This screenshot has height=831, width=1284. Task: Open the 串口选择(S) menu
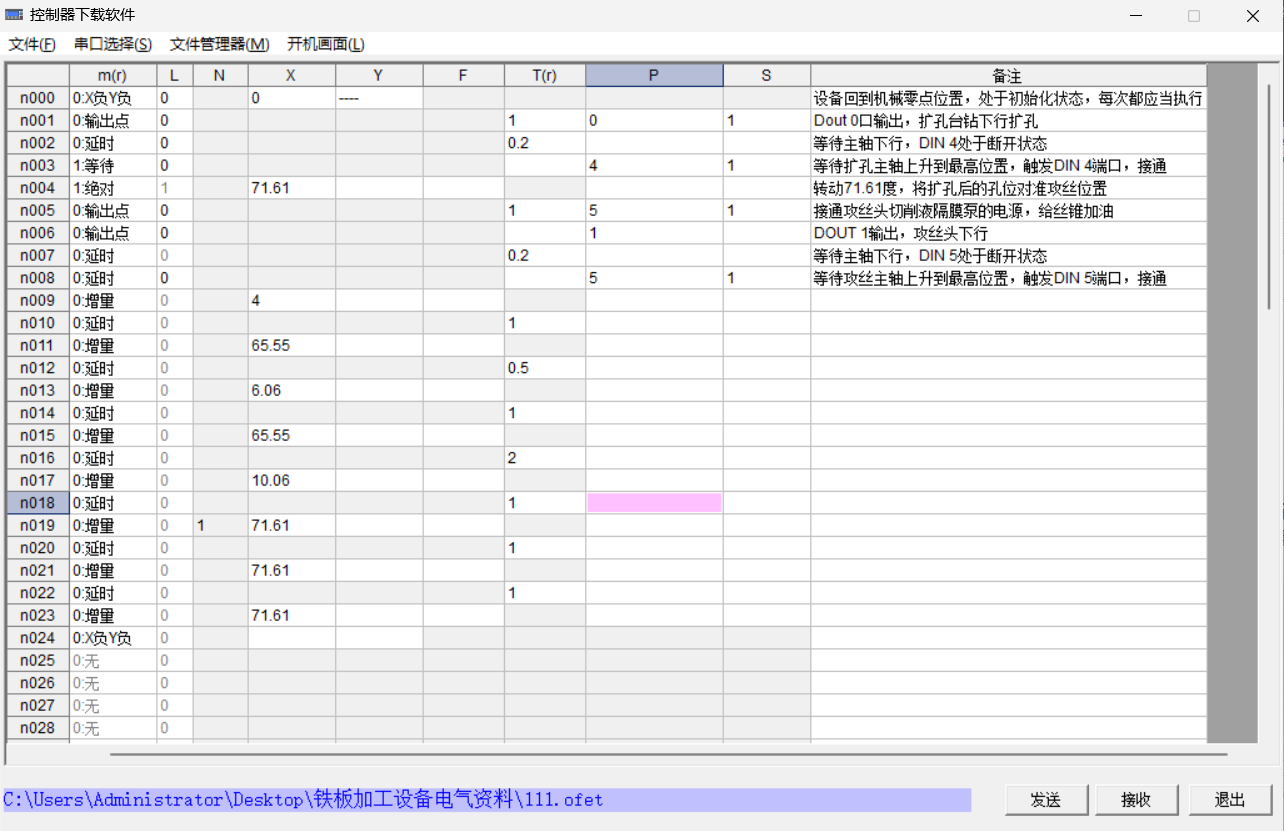(113, 44)
